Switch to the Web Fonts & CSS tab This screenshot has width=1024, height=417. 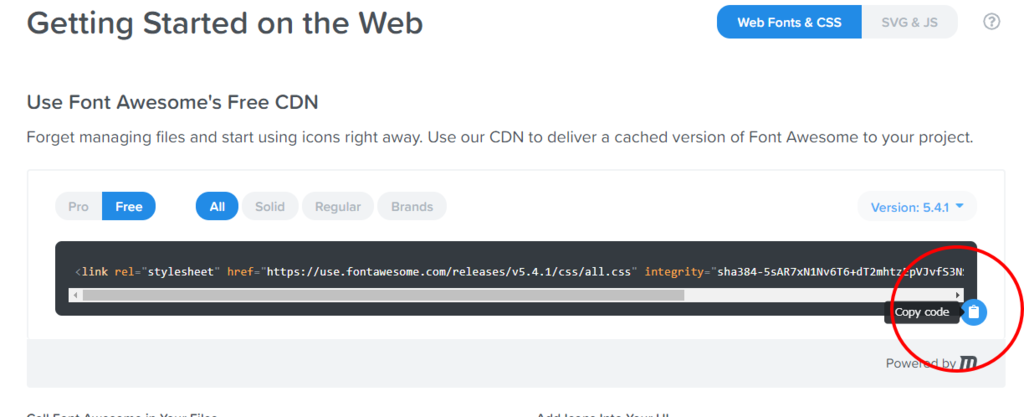790,22
